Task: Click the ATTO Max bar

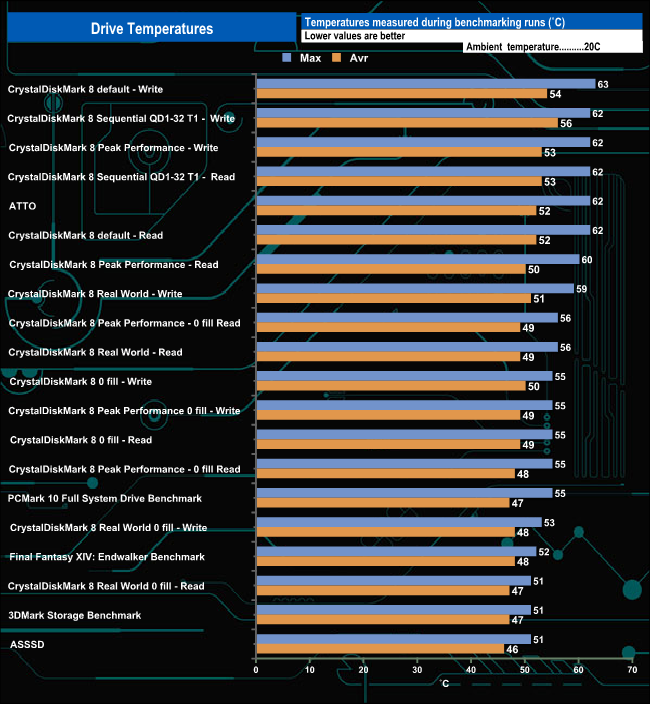Action: pos(423,201)
